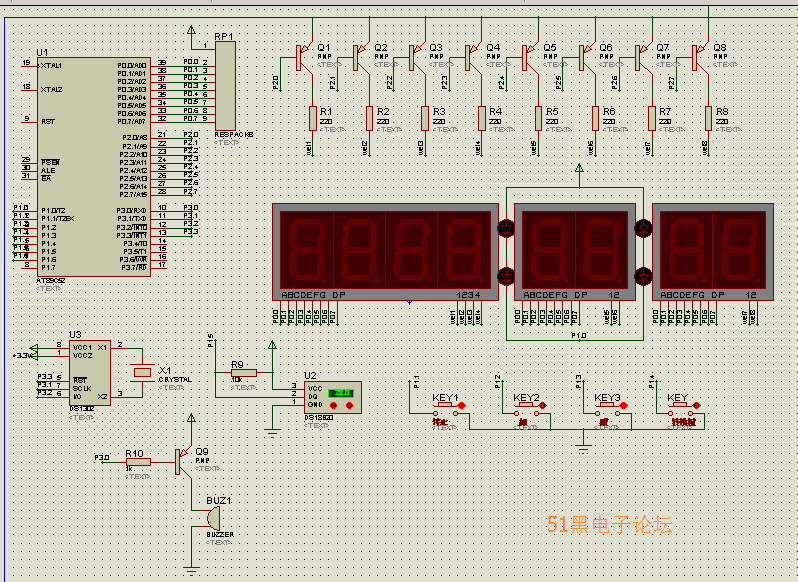
Task: Push the KEY3 button cap
Action: pyautogui.click(x=608, y=404)
